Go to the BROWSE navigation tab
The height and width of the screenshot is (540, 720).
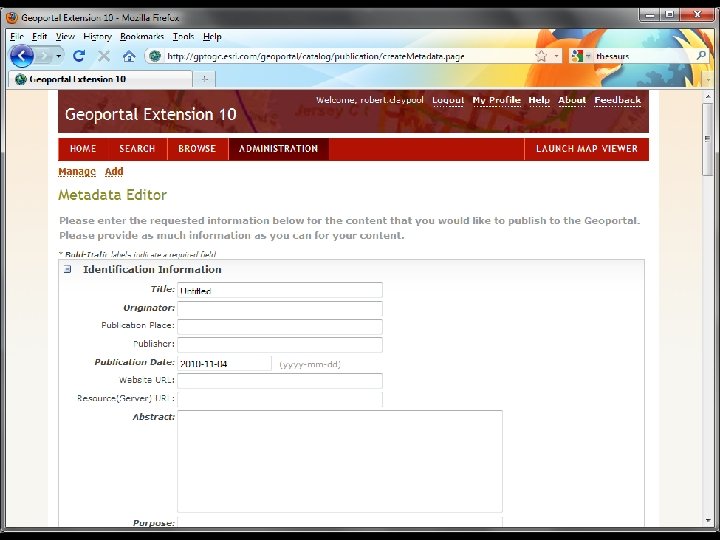[197, 149]
